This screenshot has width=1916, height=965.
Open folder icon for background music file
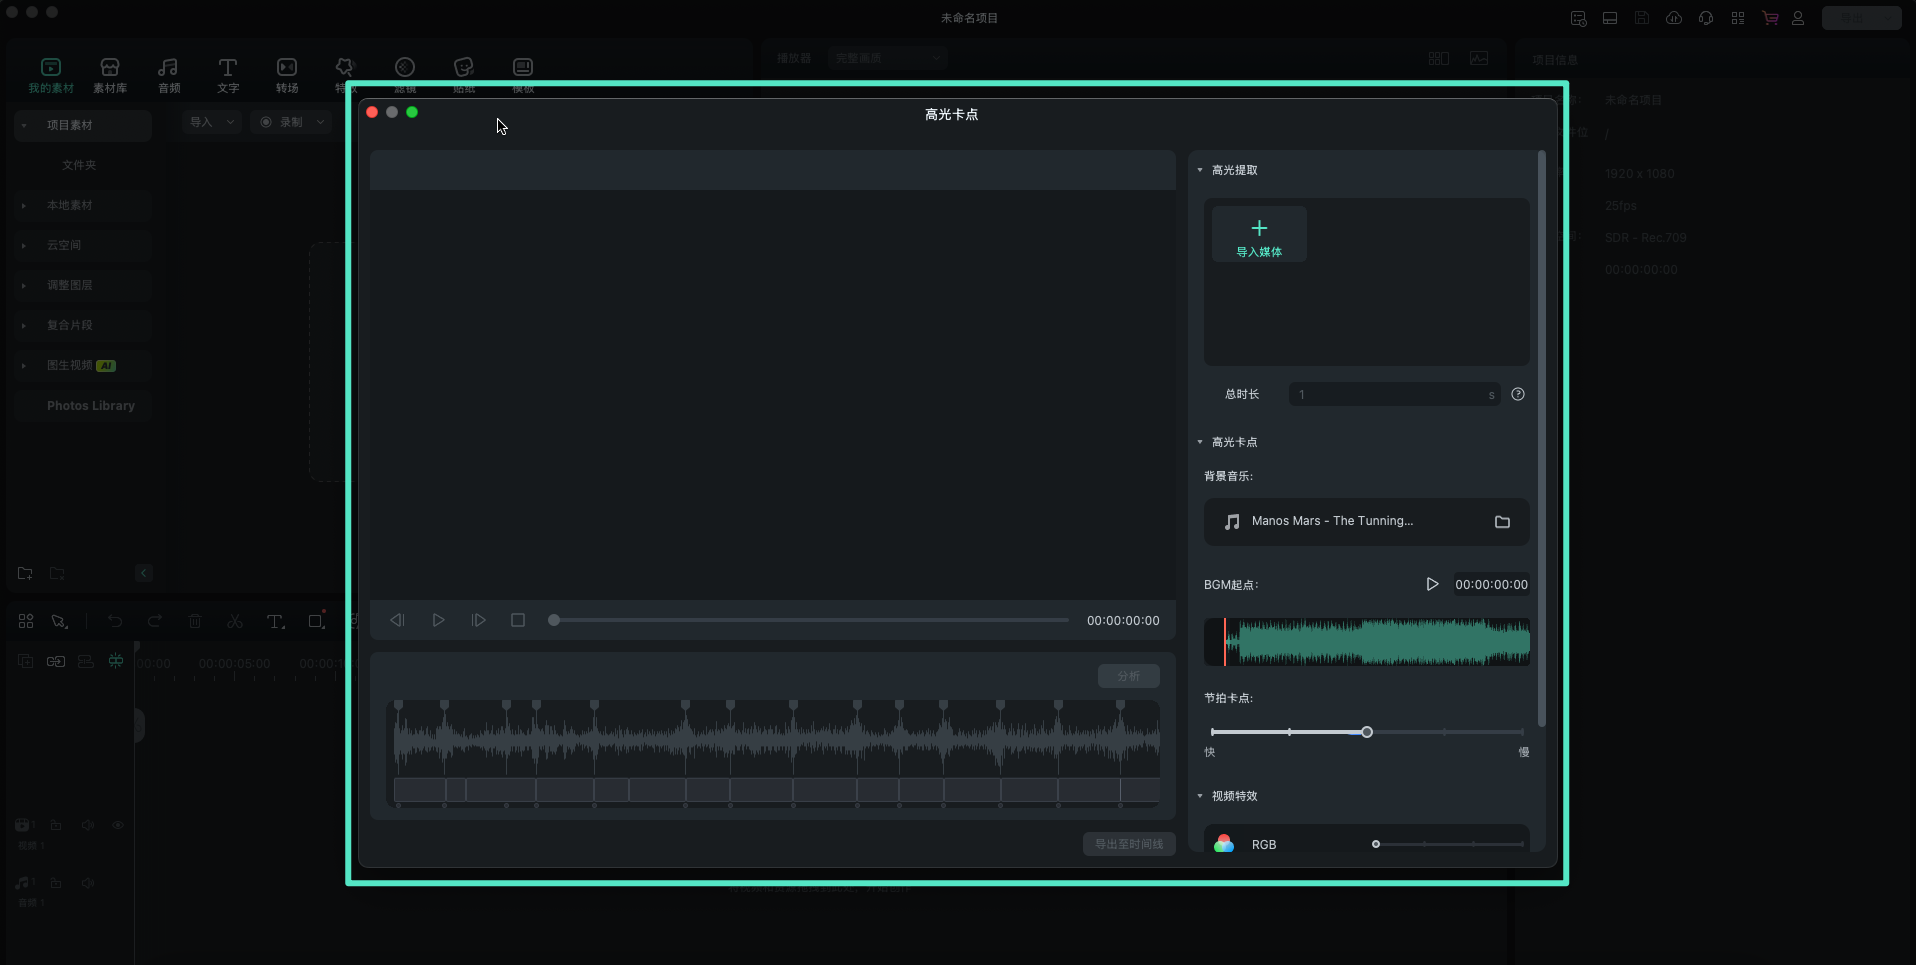1502,522
